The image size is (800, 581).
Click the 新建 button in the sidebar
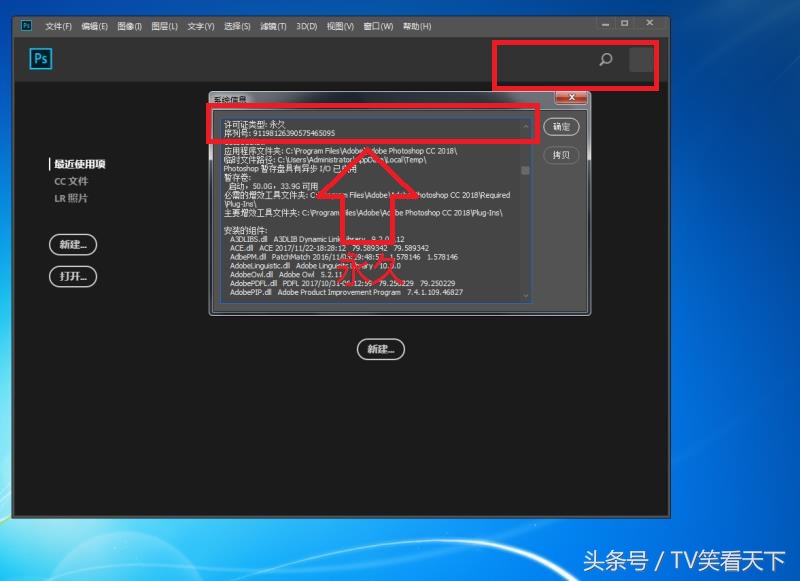tap(71, 245)
